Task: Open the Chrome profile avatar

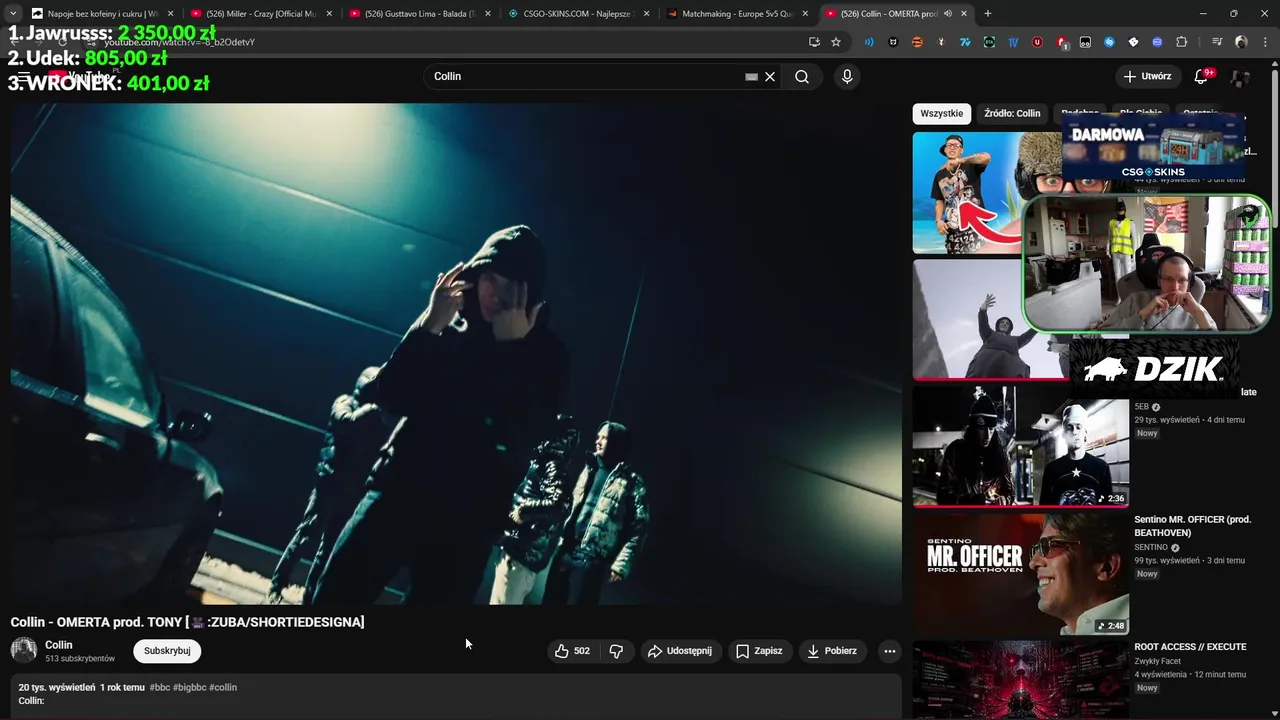Action: pos(1241,42)
